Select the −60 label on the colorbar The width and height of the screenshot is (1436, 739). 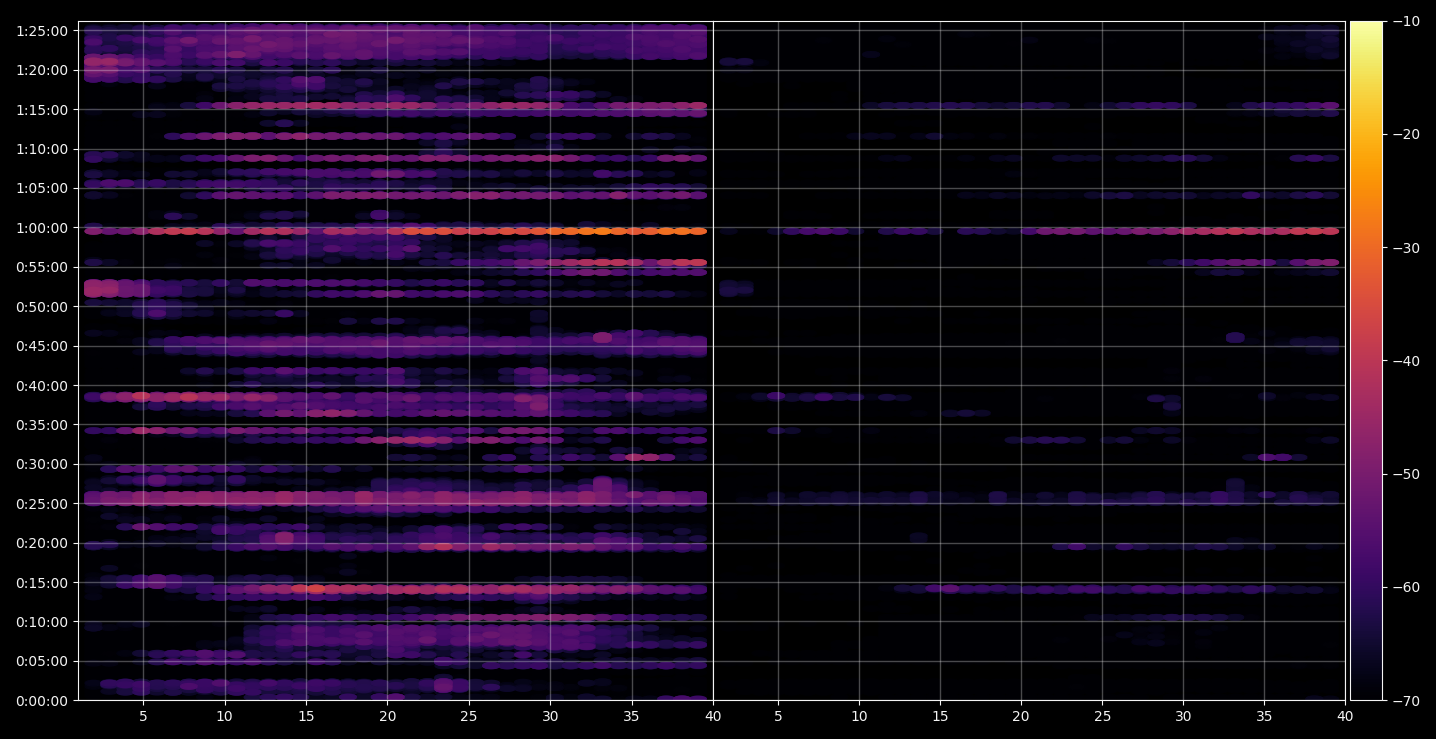tap(1405, 587)
